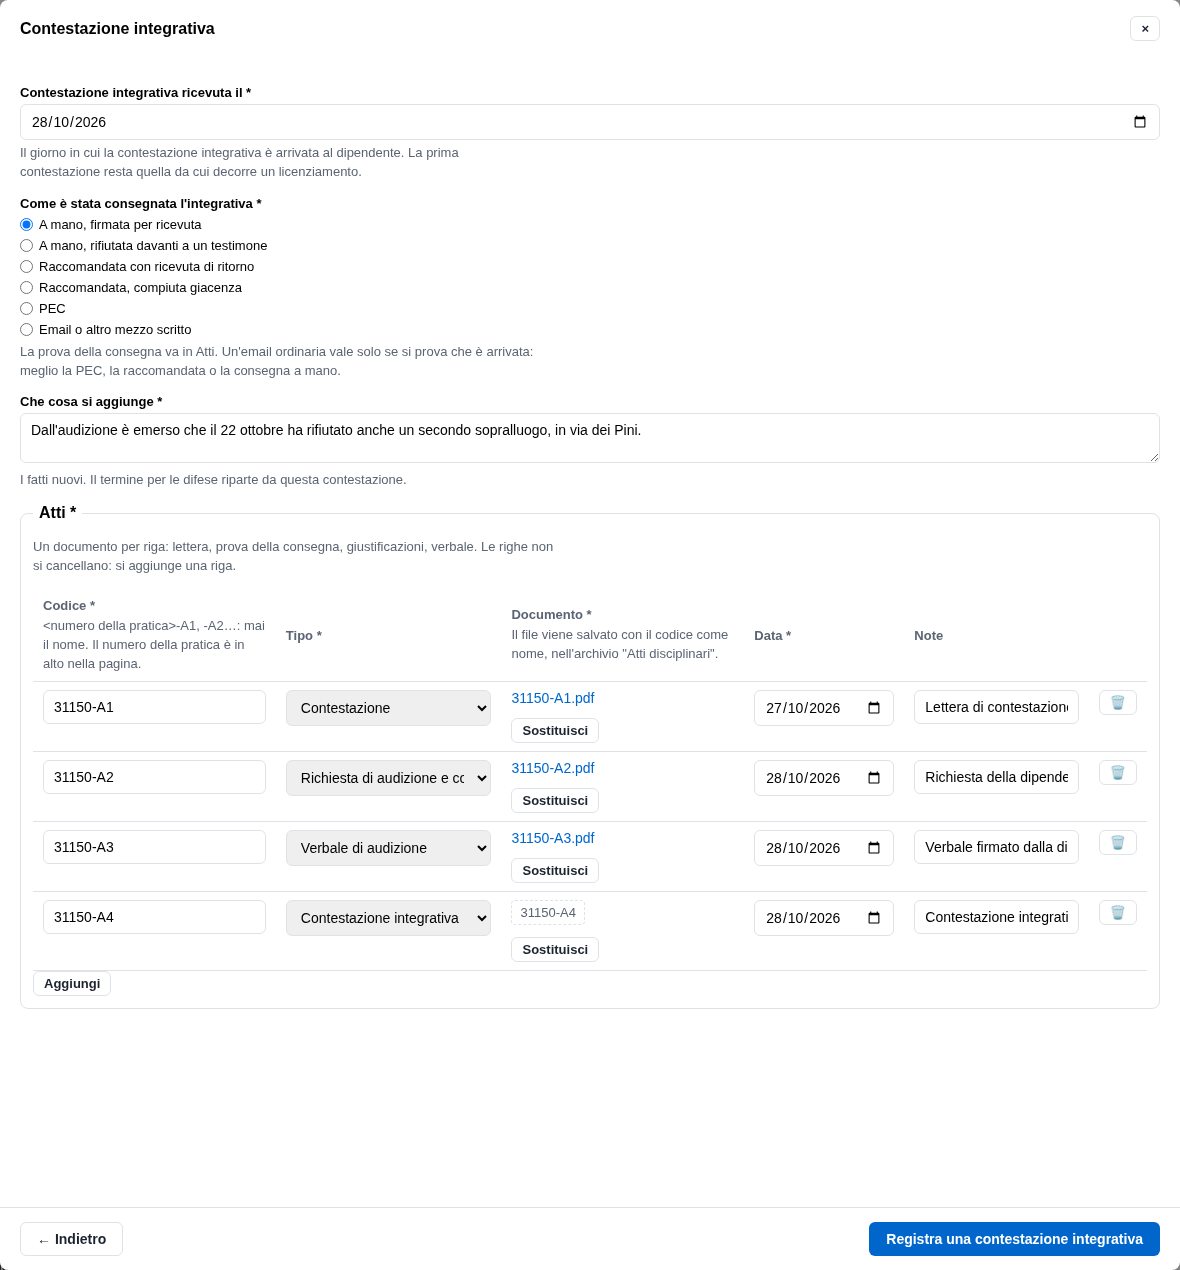
Task: Click Sostituisci for the 31150-A2.pdf document
Action: [555, 801]
